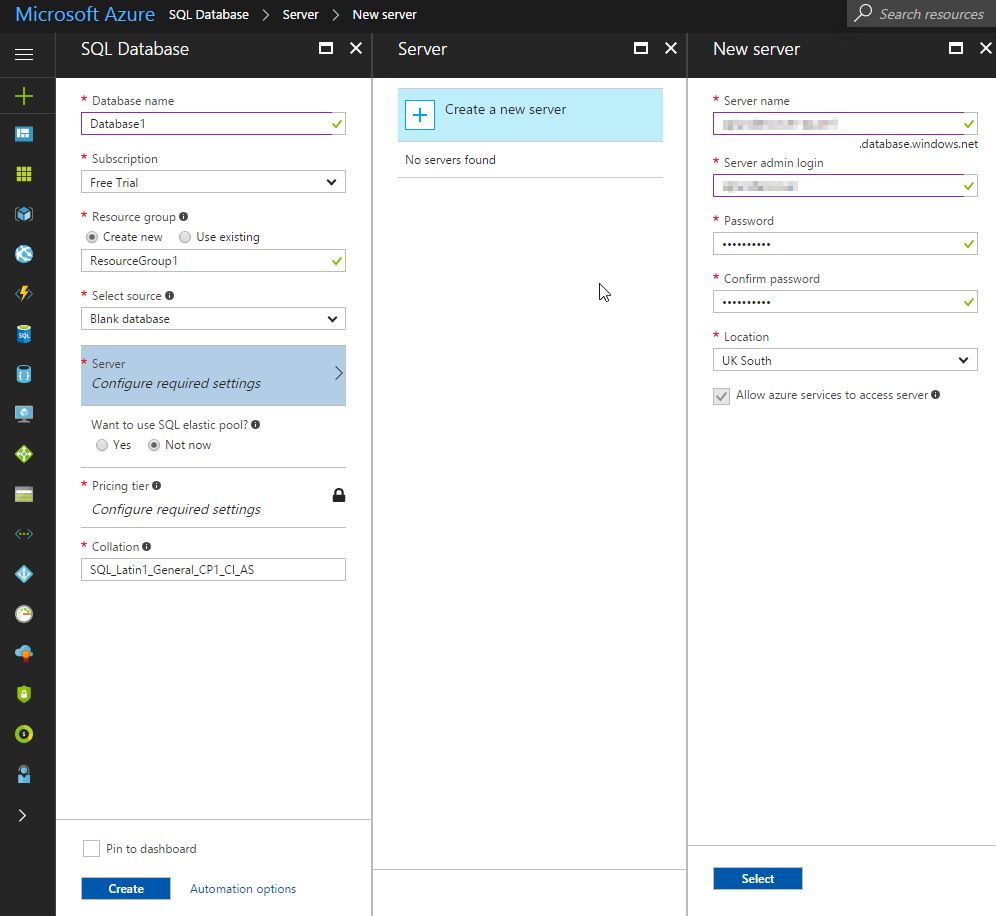Click Create a new server tile
The height and width of the screenshot is (916, 996).
coord(530,115)
